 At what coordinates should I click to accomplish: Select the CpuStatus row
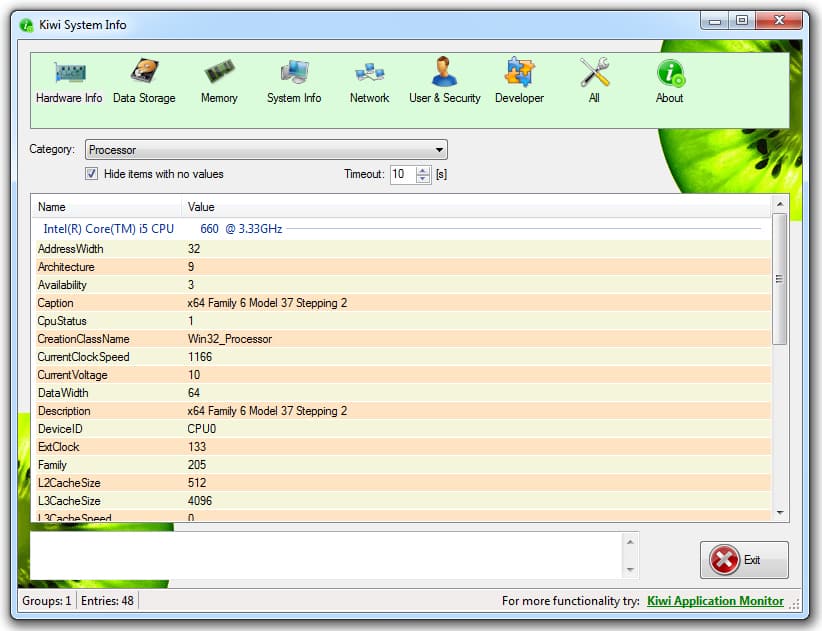[x=403, y=321]
